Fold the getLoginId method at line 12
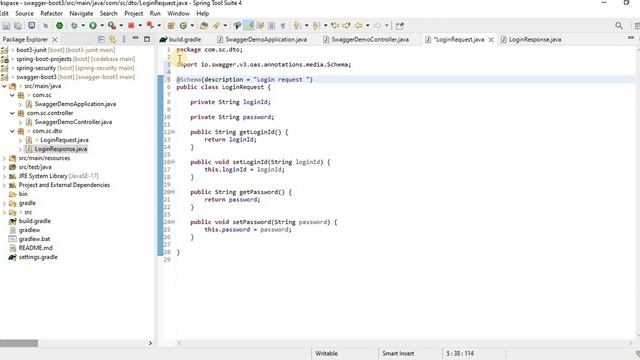Viewport: 640px width, 360px height. coord(173,132)
